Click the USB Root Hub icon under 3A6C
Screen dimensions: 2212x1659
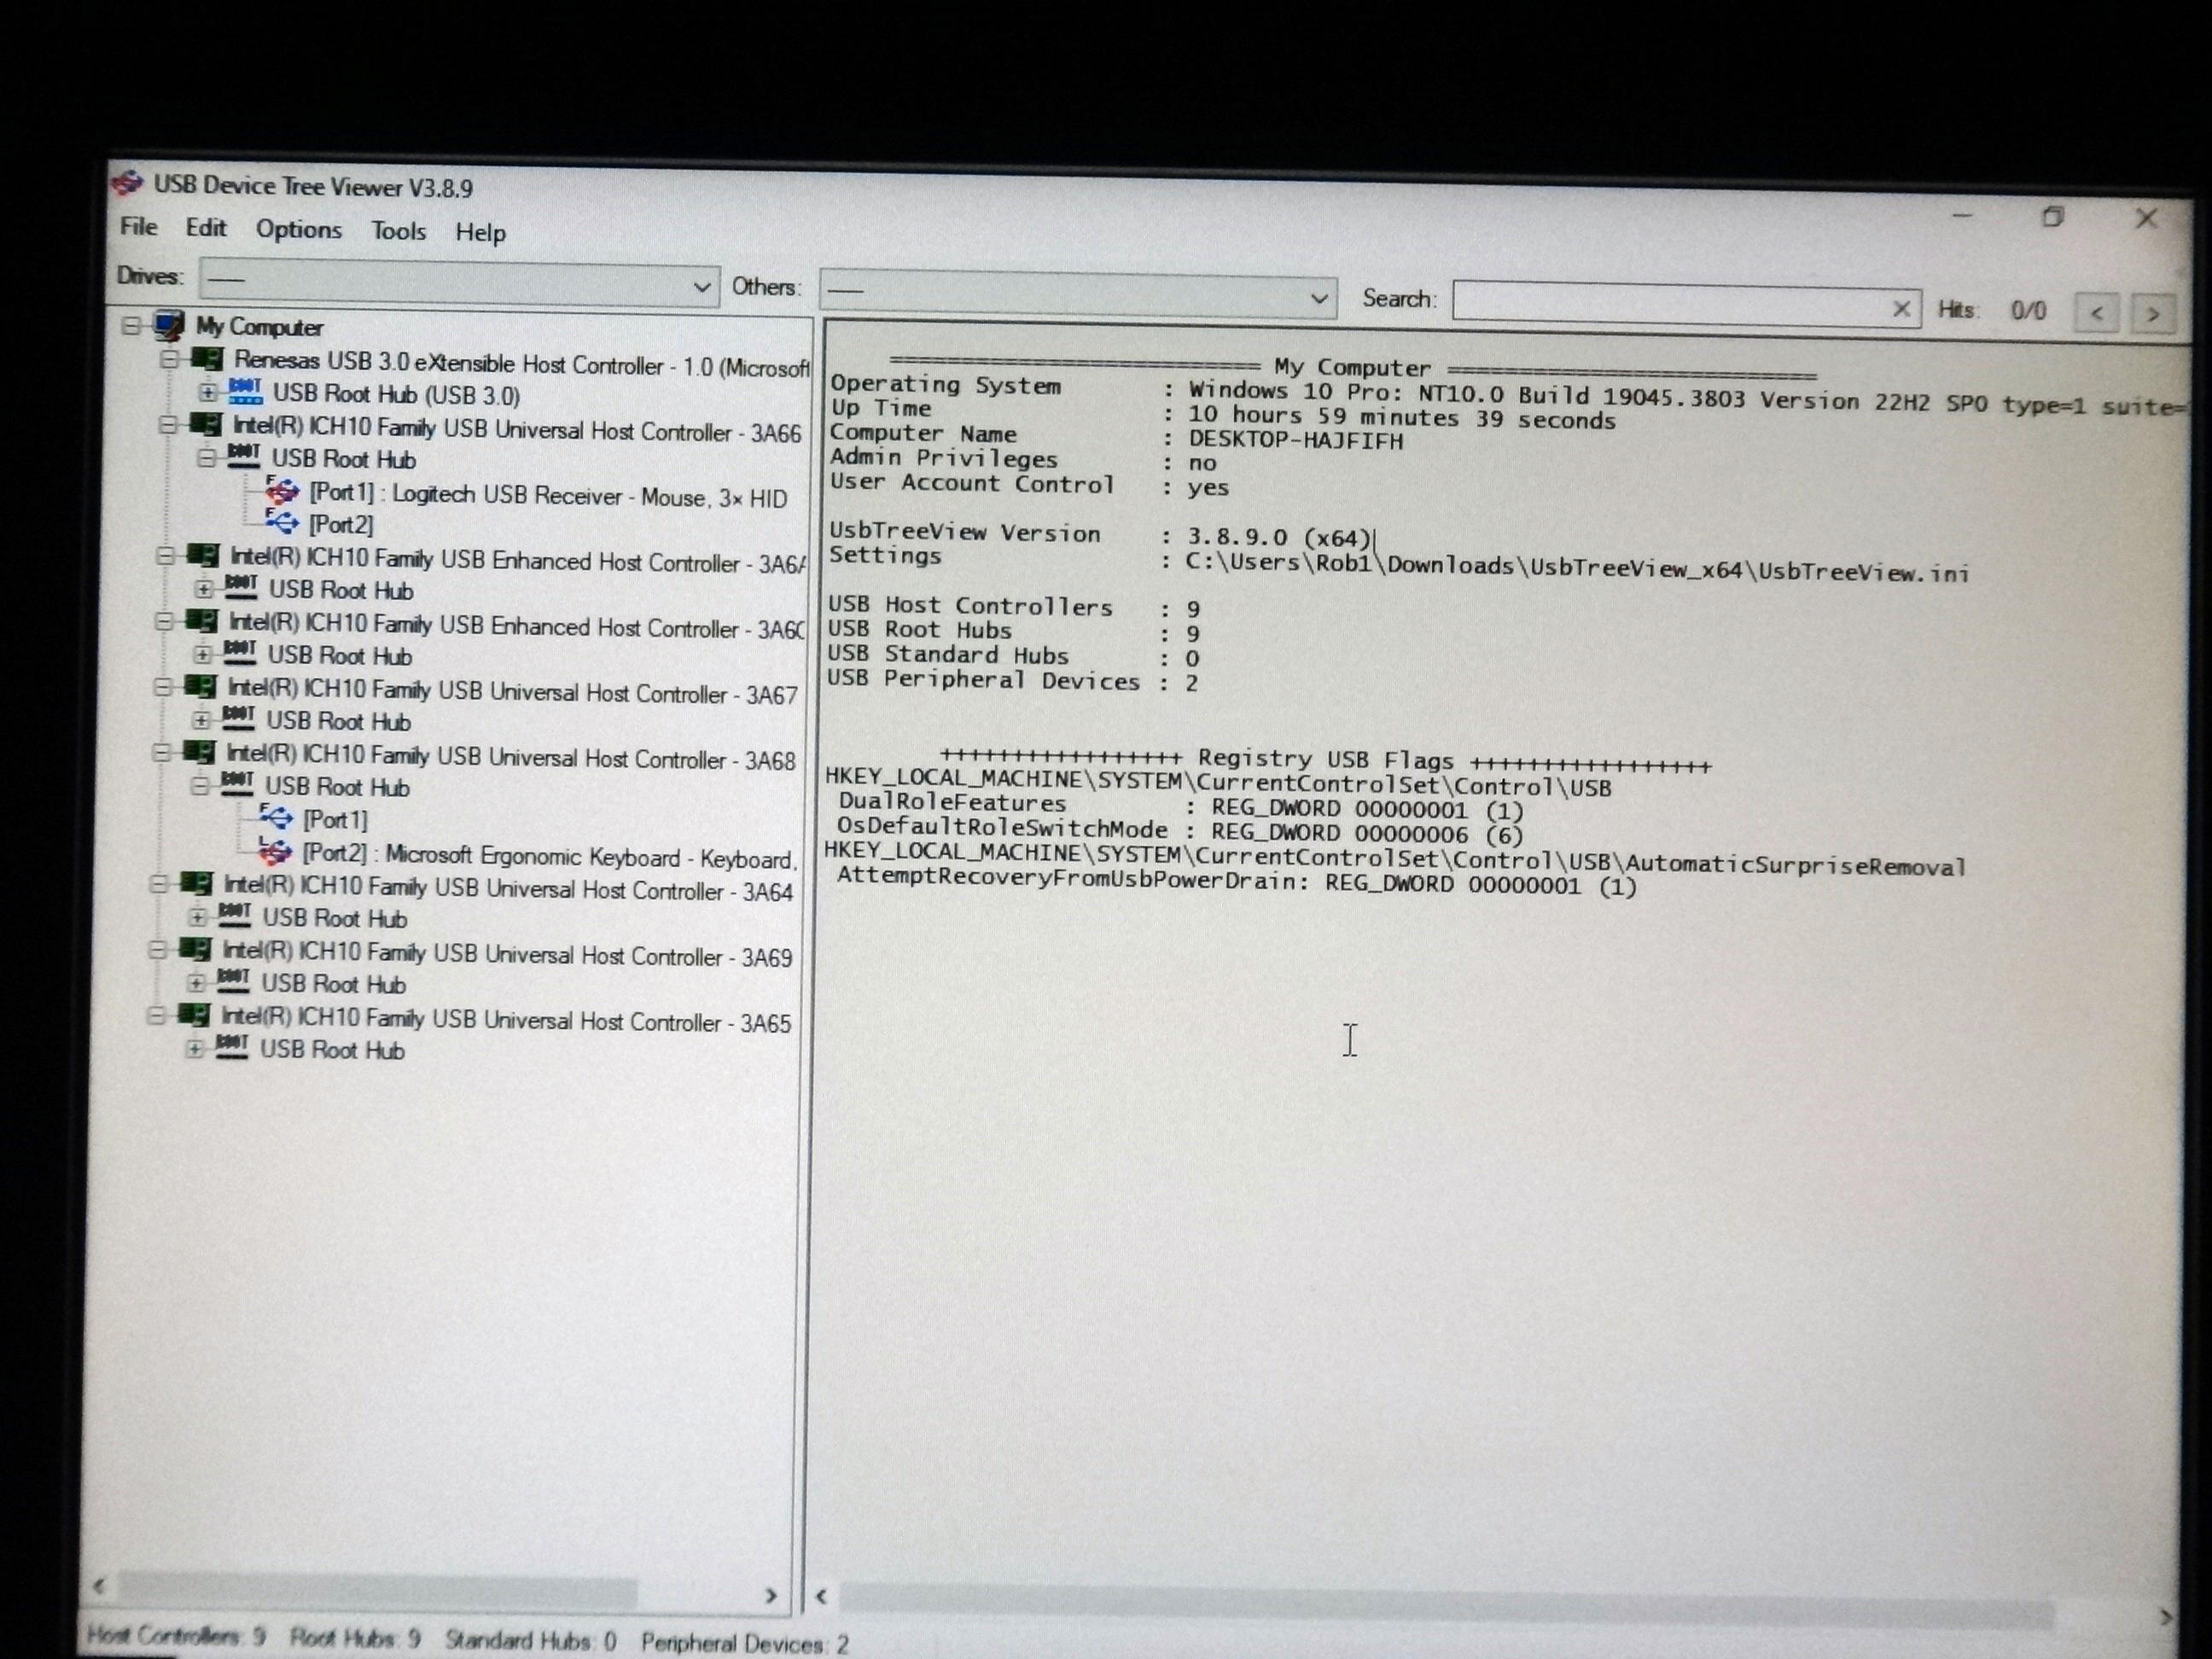click(240, 653)
